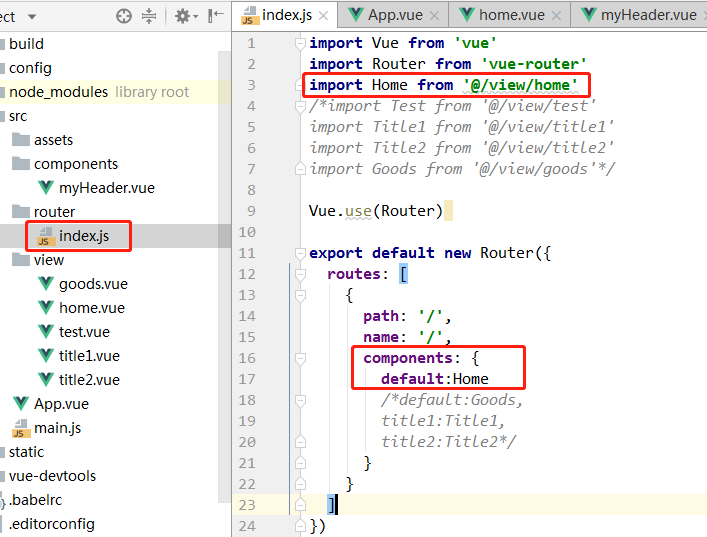Click the router folder icon
The width and height of the screenshot is (707, 537).
click(x=21, y=211)
